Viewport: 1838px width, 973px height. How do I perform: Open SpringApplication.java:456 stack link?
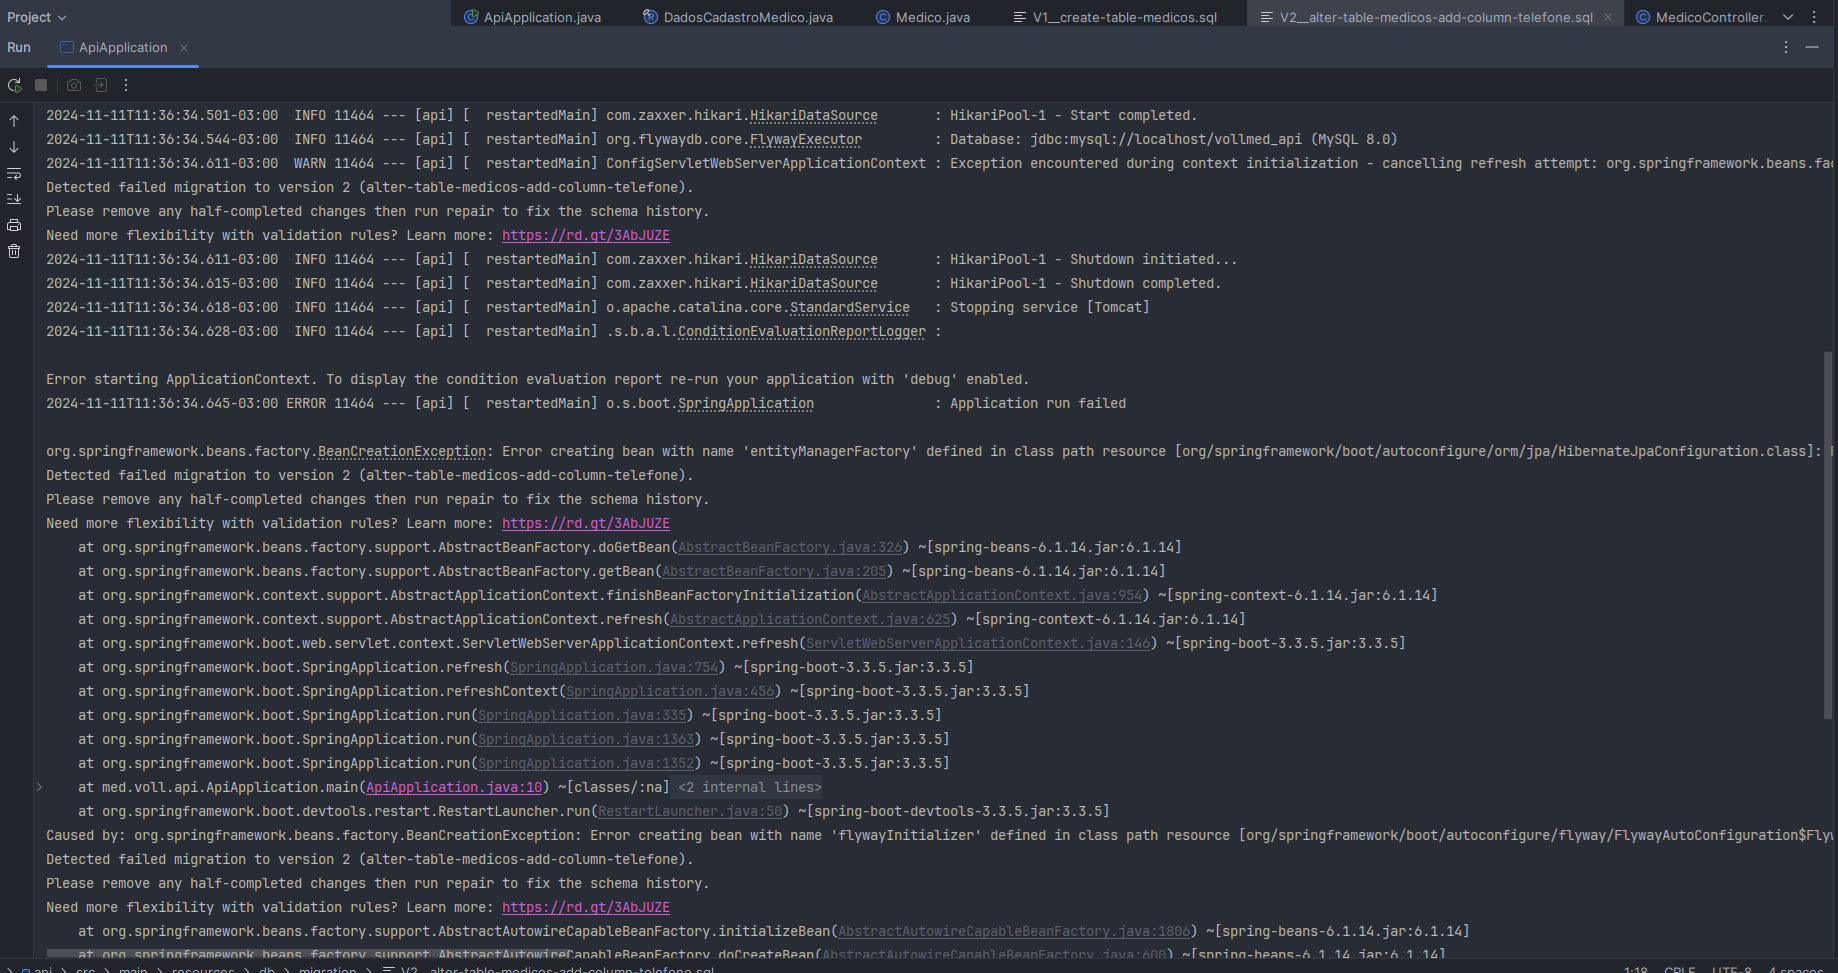pyautogui.click(x=670, y=691)
